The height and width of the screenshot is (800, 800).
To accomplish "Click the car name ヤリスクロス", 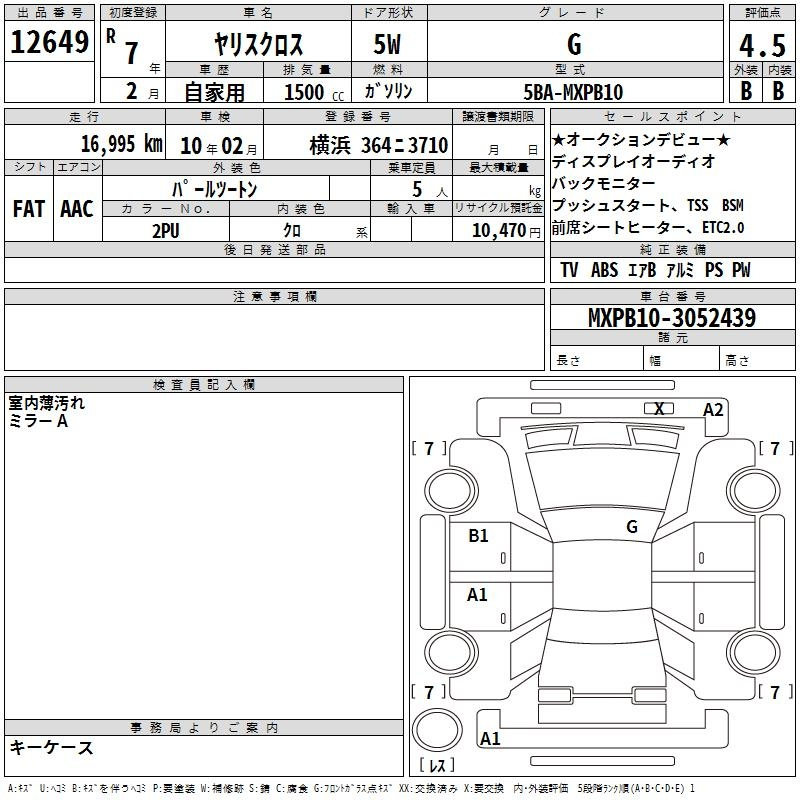I will (260, 45).
